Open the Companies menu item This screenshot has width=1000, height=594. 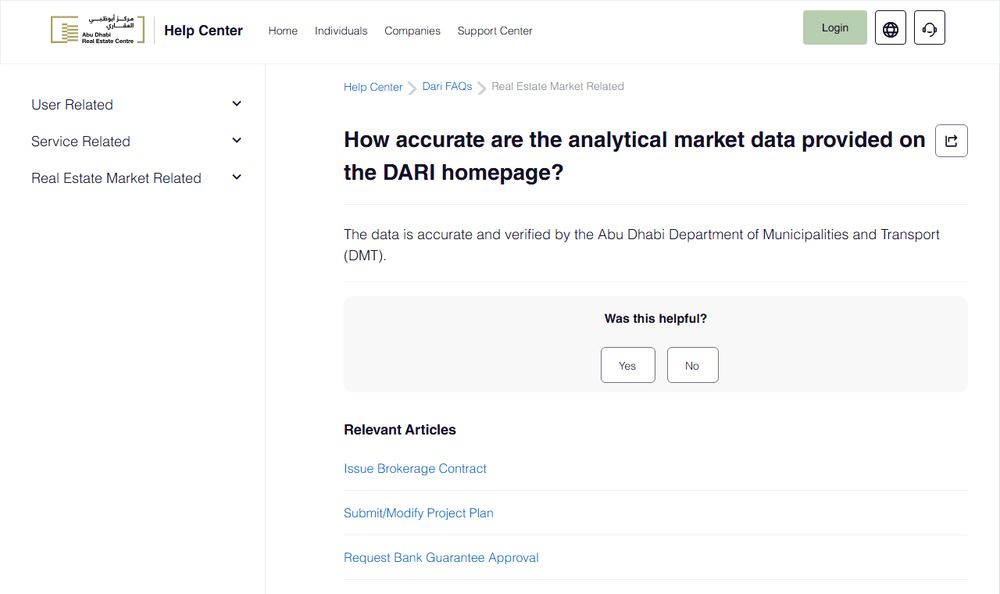tap(412, 31)
